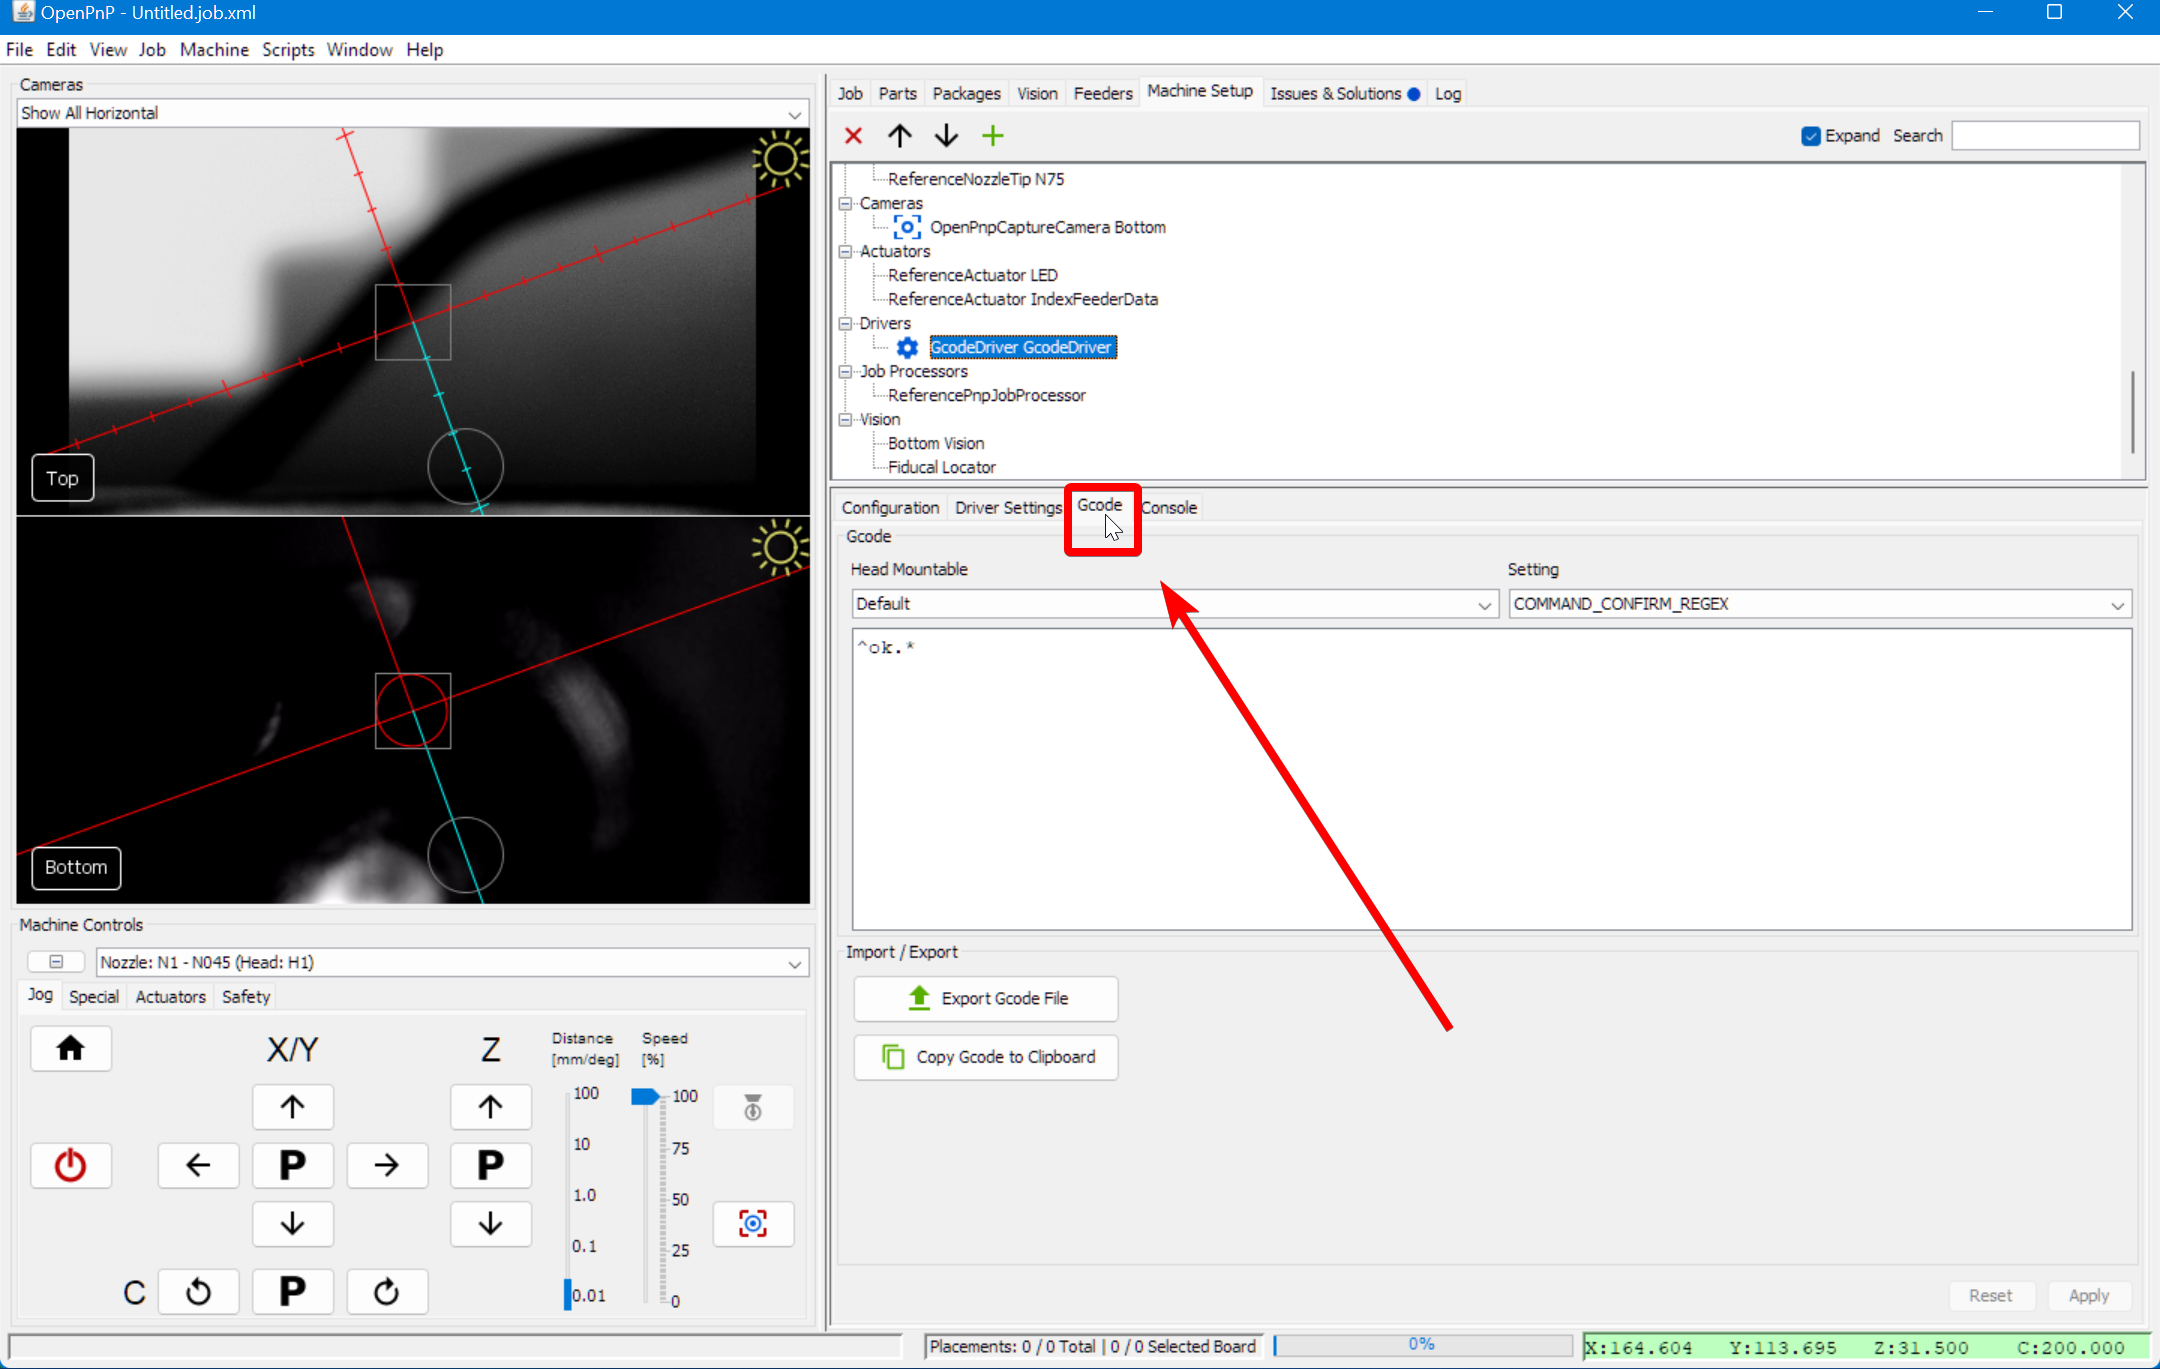Collapse the Drivers tree node
This screenshot has width=2160, height=1369.
point(846,323)
